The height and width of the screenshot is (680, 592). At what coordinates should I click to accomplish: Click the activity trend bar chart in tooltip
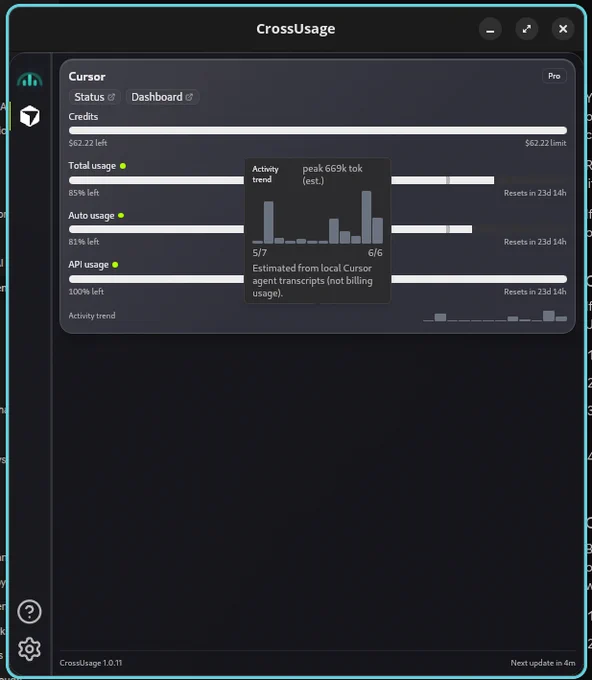[x=317, y=217]
